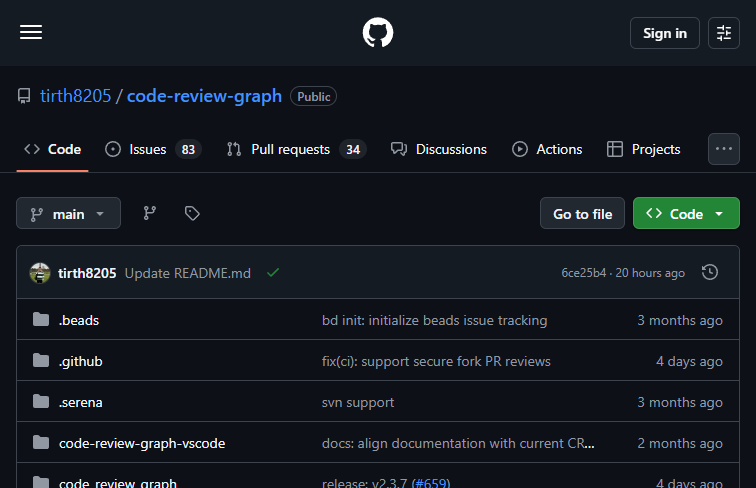View branches via the branch icon
The image size is (756, 488).
tap(149, 213)
